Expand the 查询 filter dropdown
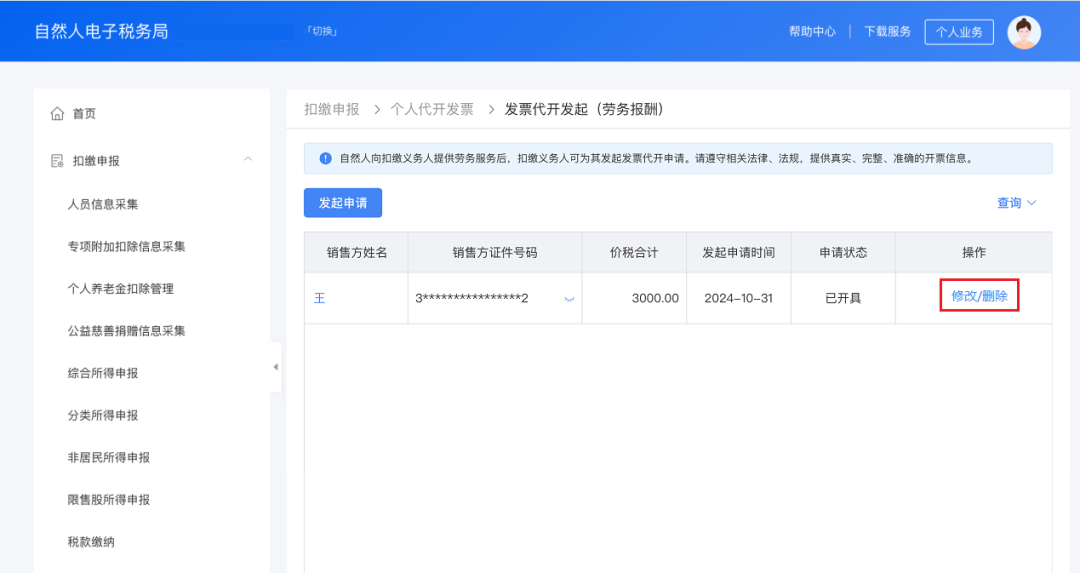 (x=1017, y=203)
